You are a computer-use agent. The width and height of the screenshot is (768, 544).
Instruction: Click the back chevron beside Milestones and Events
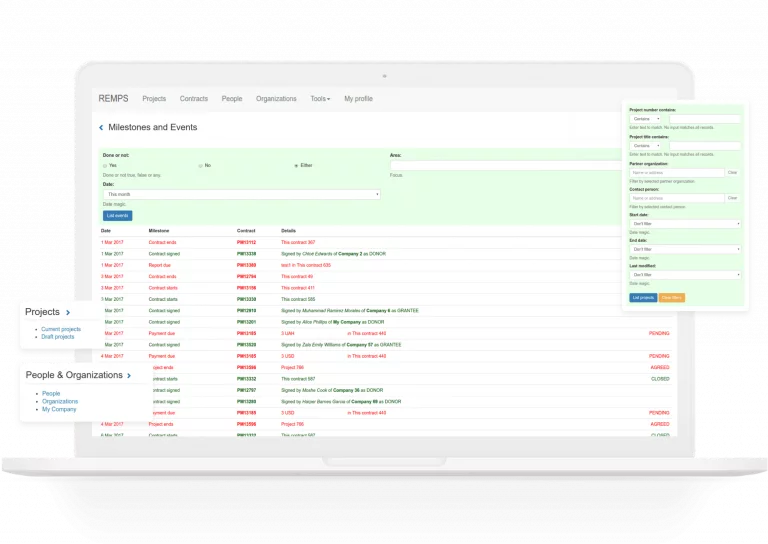point(101,127)
